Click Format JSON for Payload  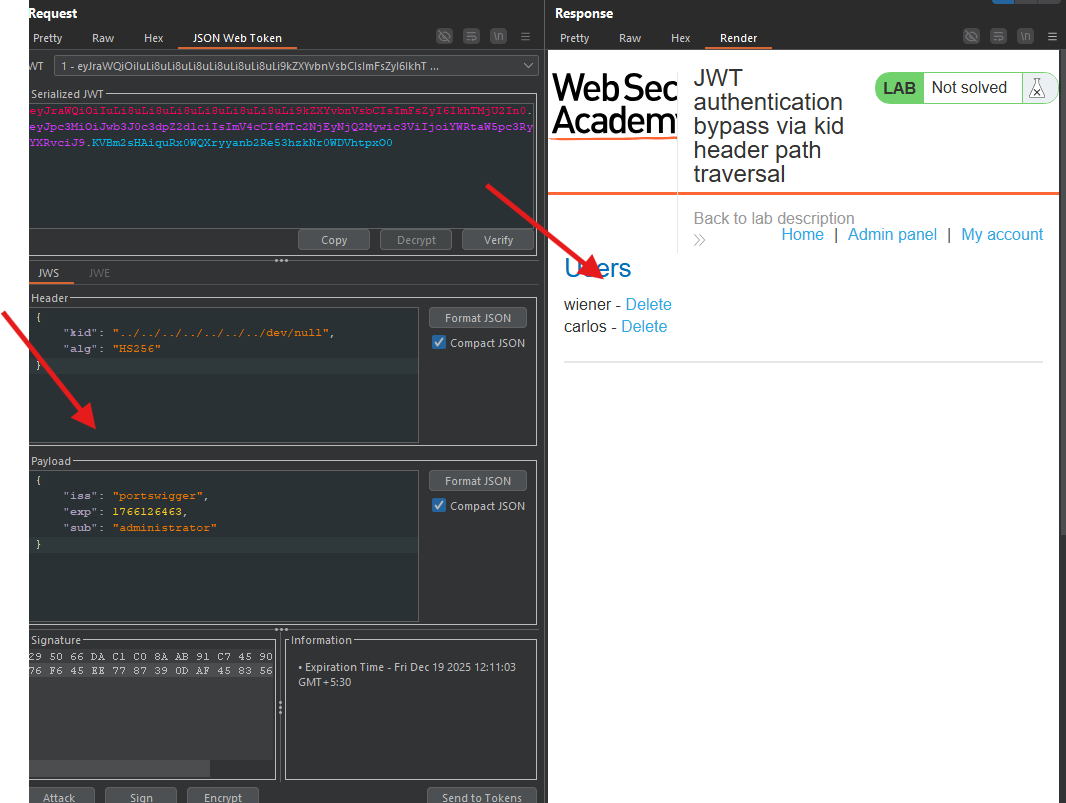pos(478,481)
